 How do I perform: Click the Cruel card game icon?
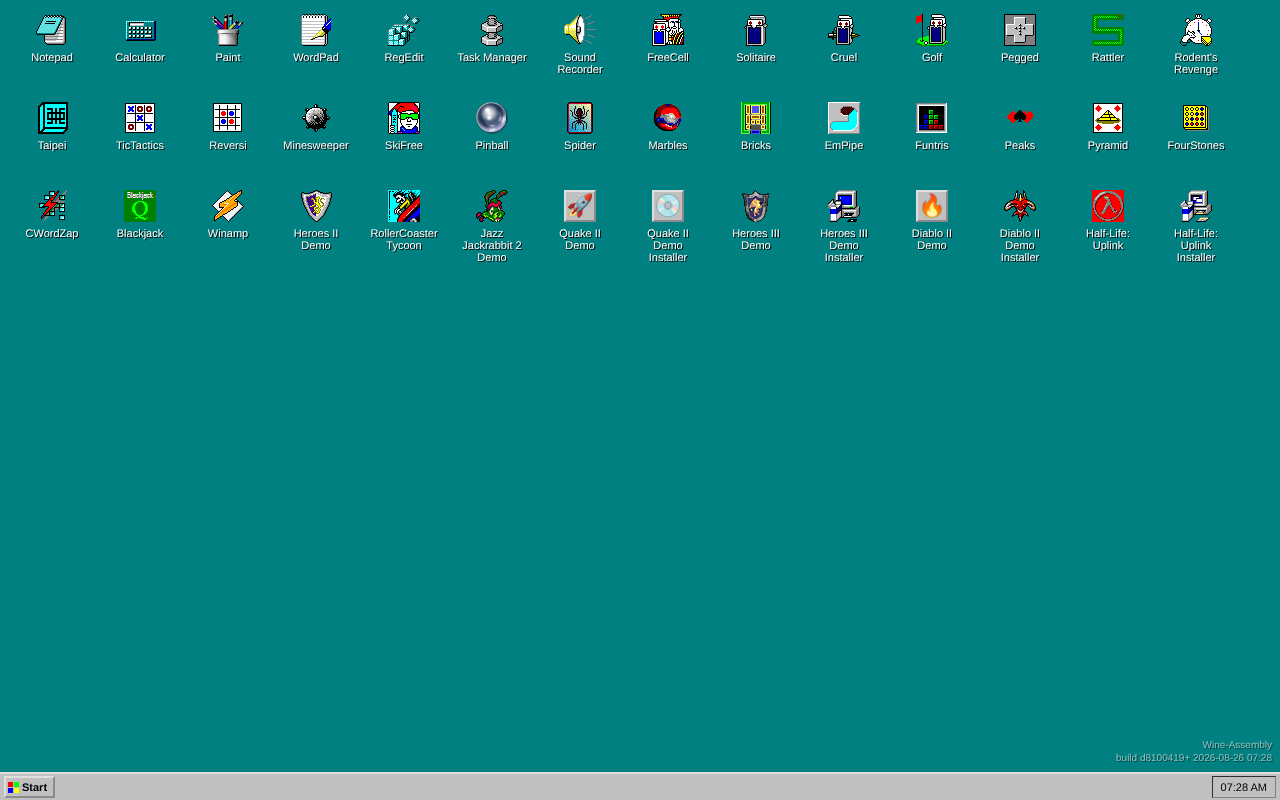844,30
